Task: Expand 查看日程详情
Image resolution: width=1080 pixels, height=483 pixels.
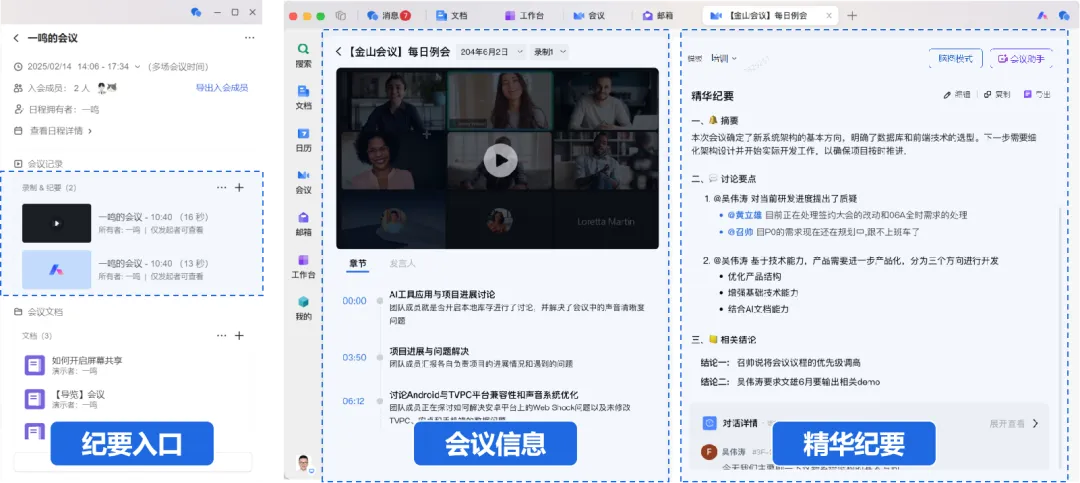Action: pos(61,130)
